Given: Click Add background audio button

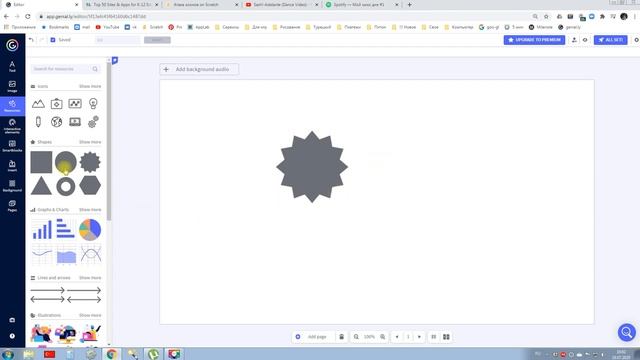Looking at the screenshot, I should coord(199,69).
